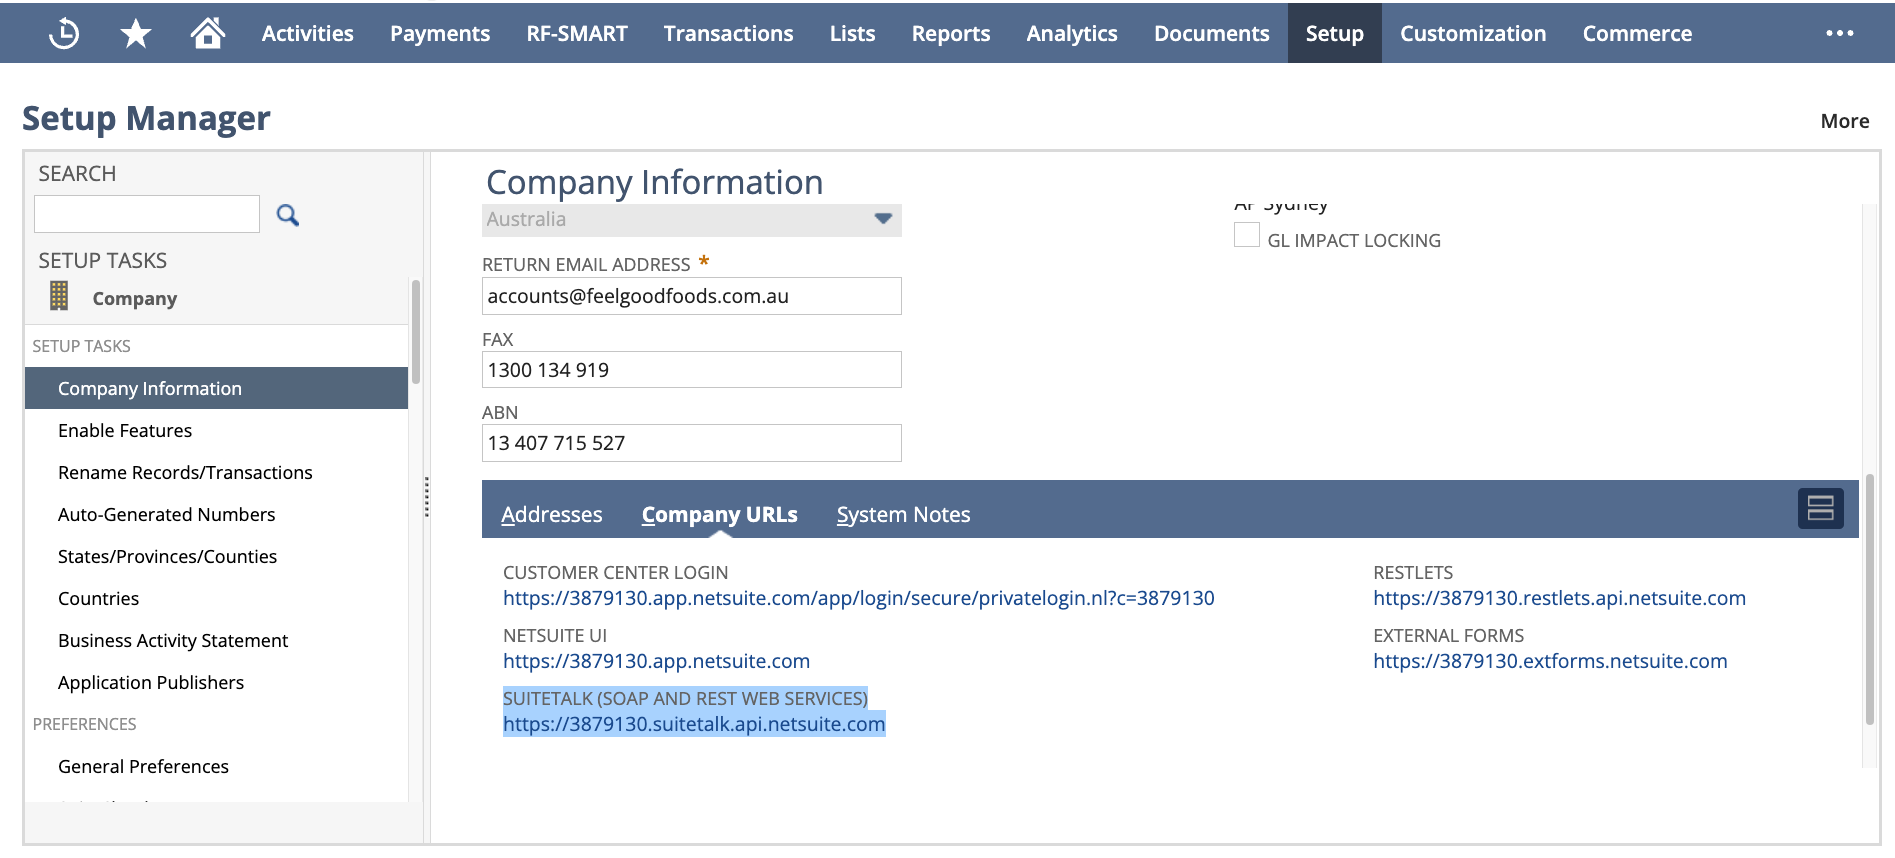
Task: Open the overflow ellipsis menu
Action: (x=1840, y=33)
